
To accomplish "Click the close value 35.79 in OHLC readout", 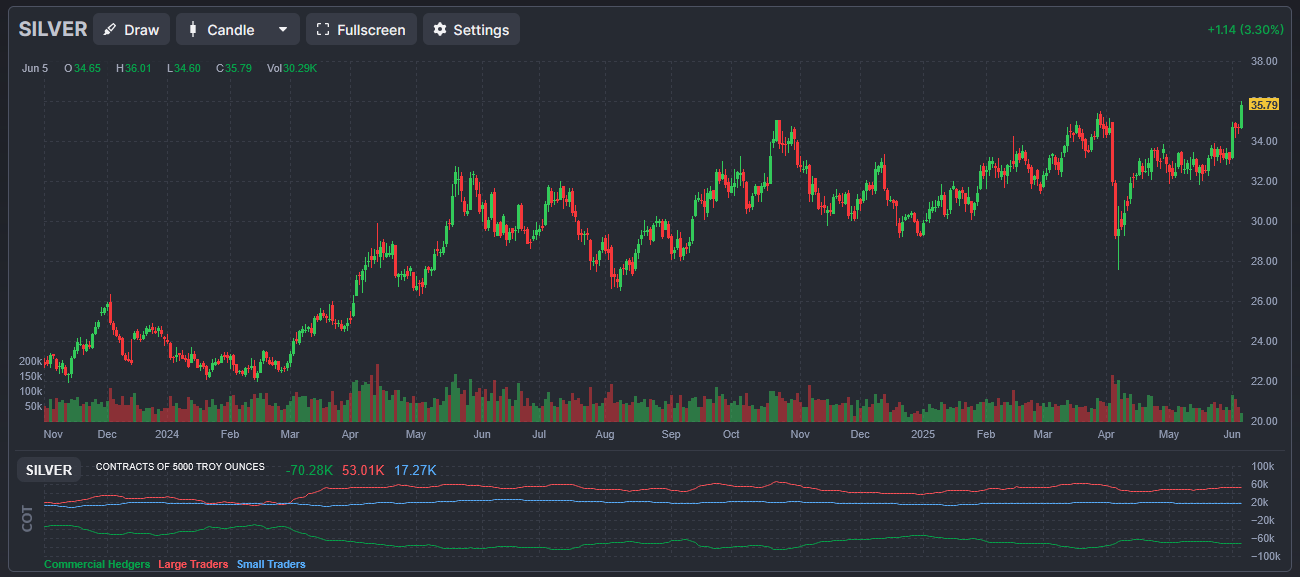I will (x=238, y=68).
